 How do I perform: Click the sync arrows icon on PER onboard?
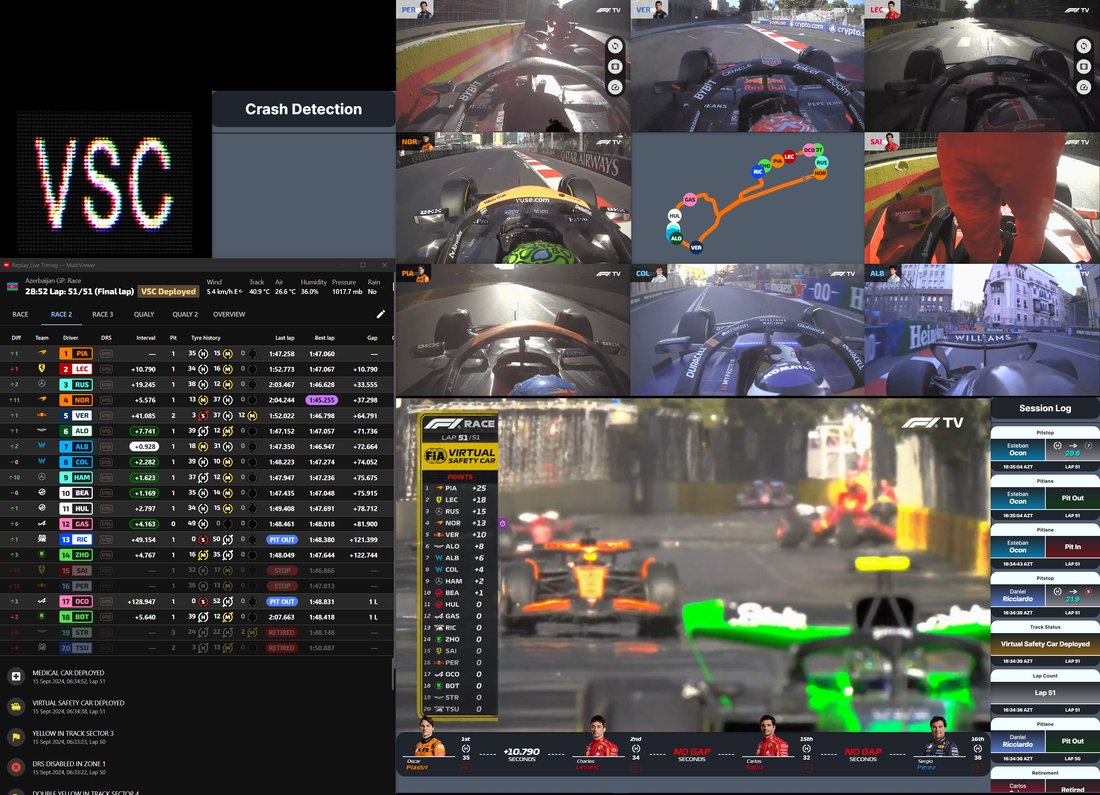click(615, 46)
